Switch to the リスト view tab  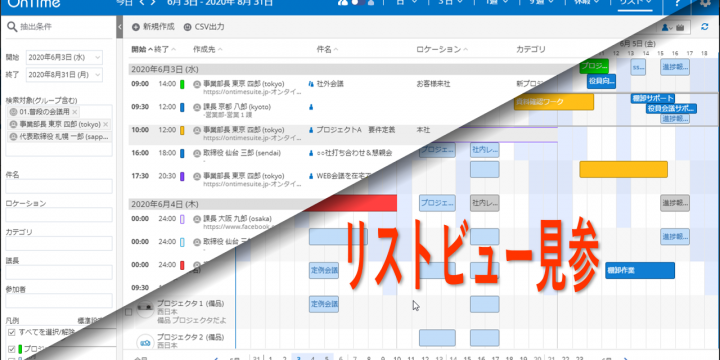point(636,3)
